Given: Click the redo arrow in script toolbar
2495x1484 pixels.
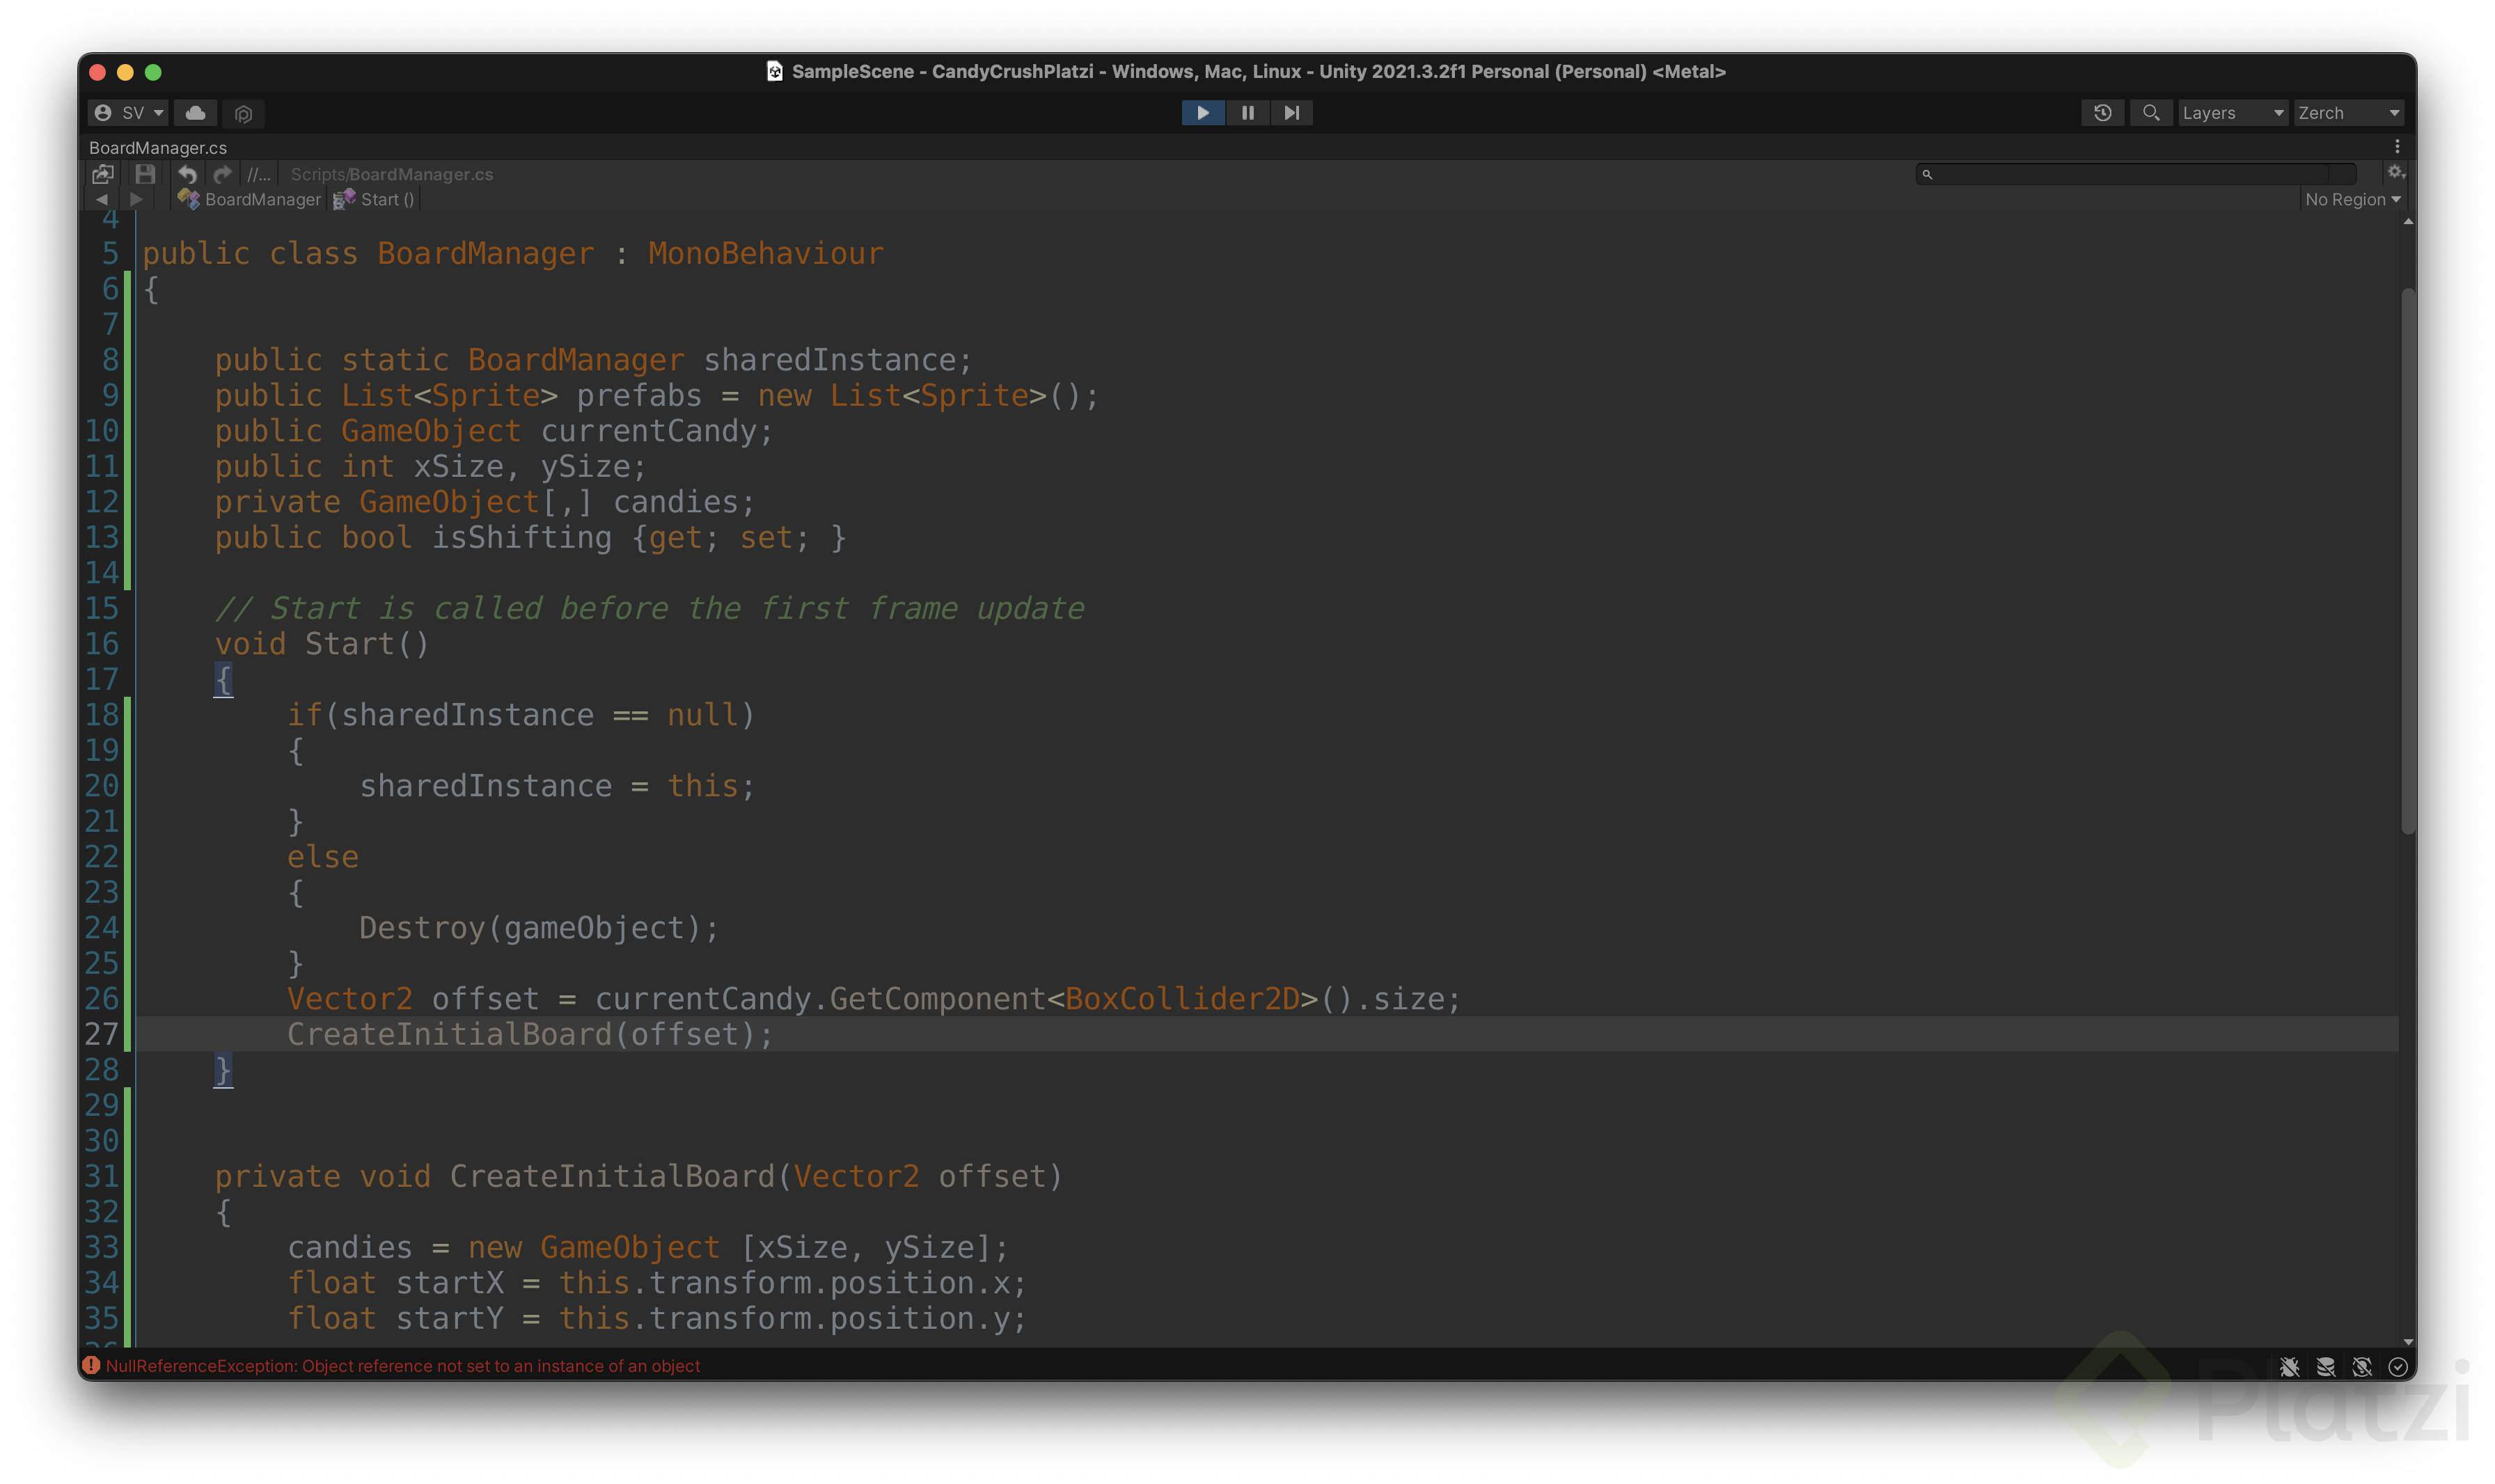Looking at the screenshot, I should (222, 174).
